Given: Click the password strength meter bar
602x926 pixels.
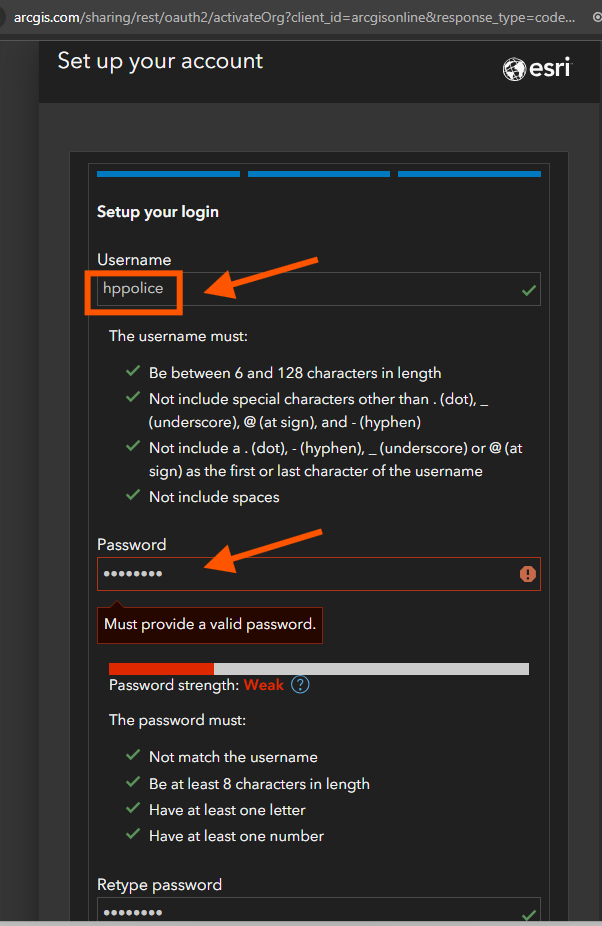Looking at the screenshot, I should [319, 669].
